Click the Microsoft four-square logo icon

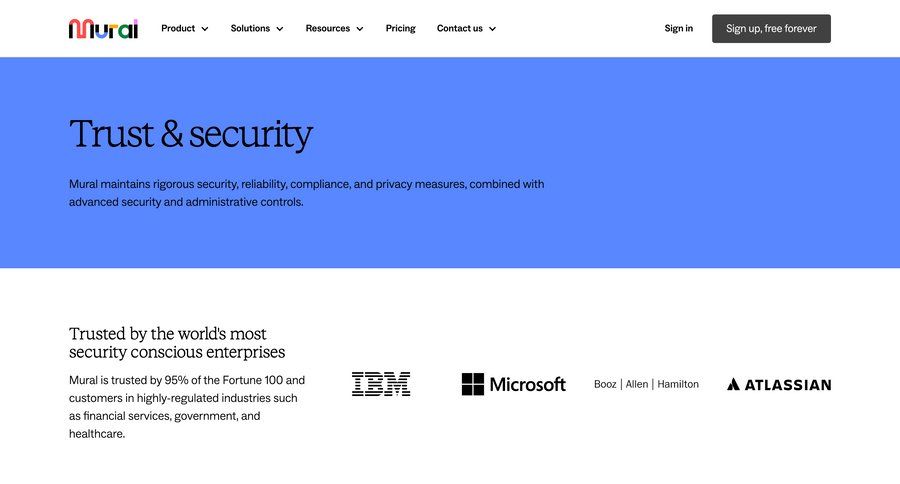coord(473,384)
